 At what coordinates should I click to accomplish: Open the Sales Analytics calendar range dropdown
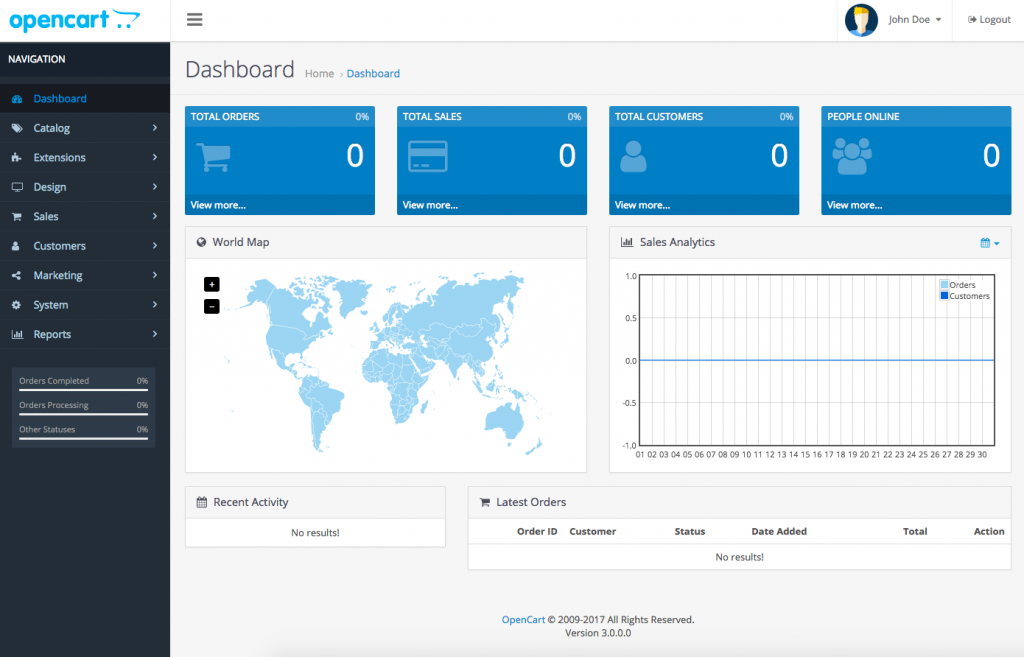click(x=989, y=243)
